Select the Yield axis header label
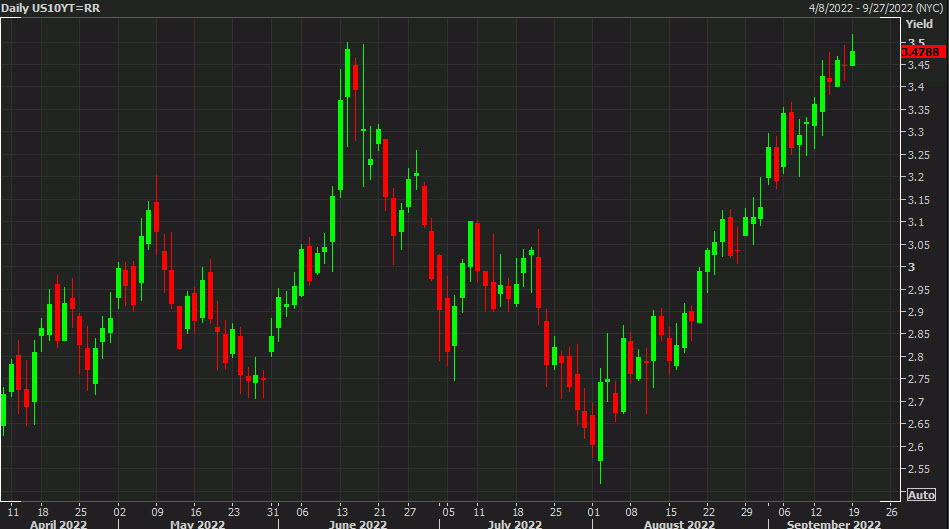The width and height of the screenshot is (949, 529). [919, 23]
